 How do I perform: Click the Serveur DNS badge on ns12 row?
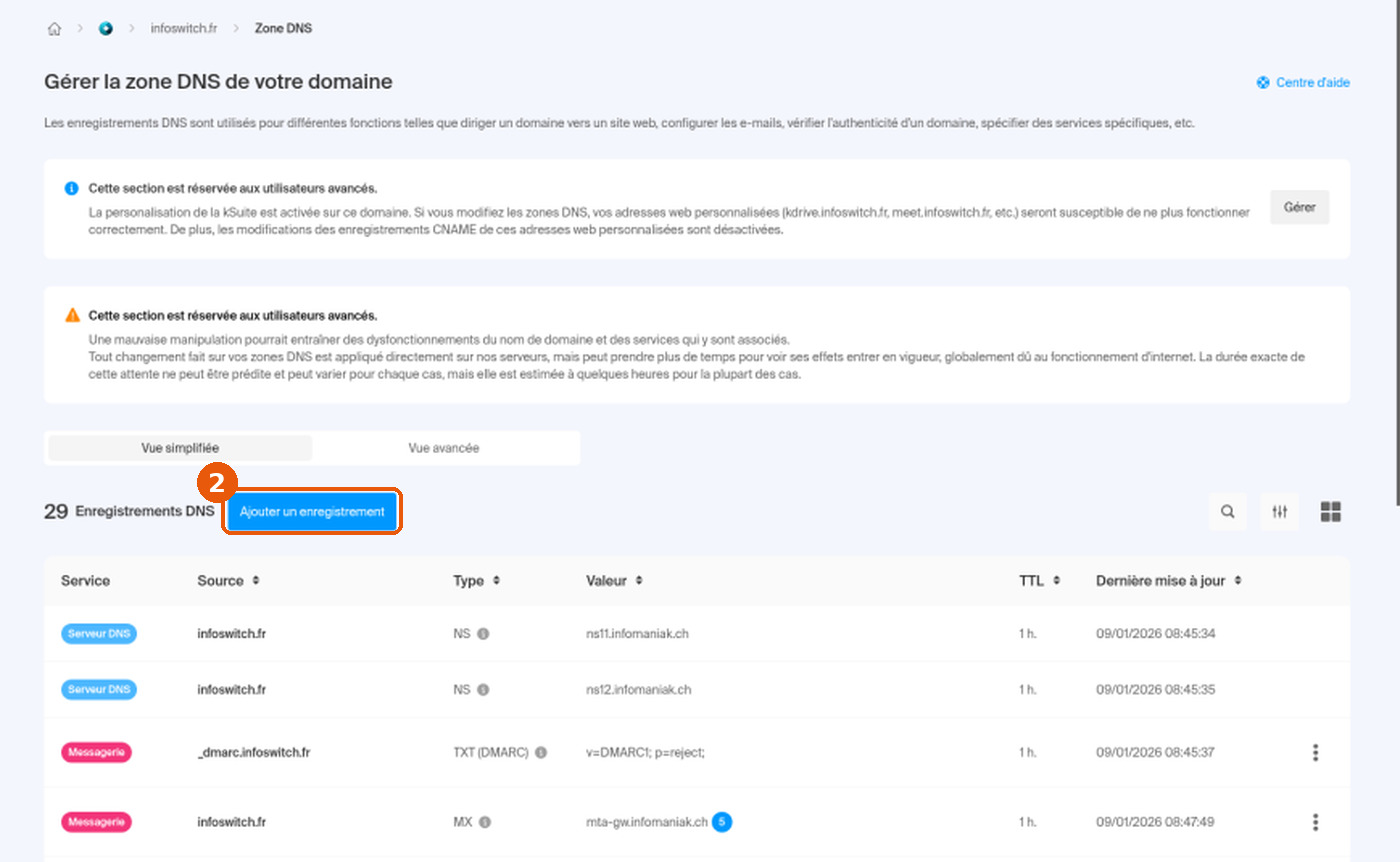[99, 690]
